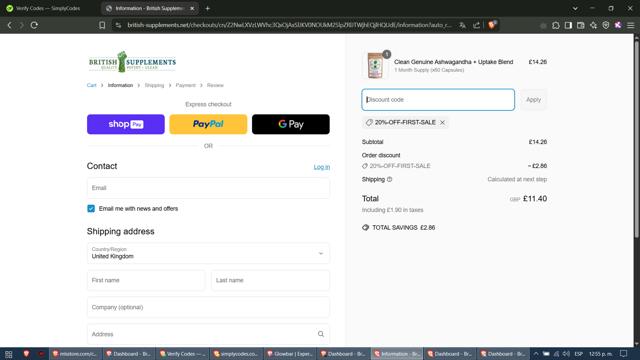This screenshot has height=360, width=640.
Task: Open the notification center icon
Action: coord(623,354)
